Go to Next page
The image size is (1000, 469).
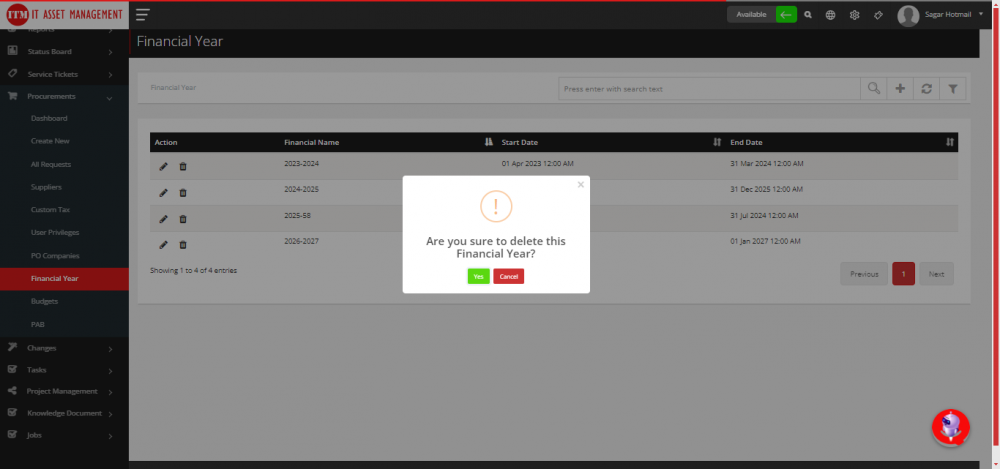(936, 274)
